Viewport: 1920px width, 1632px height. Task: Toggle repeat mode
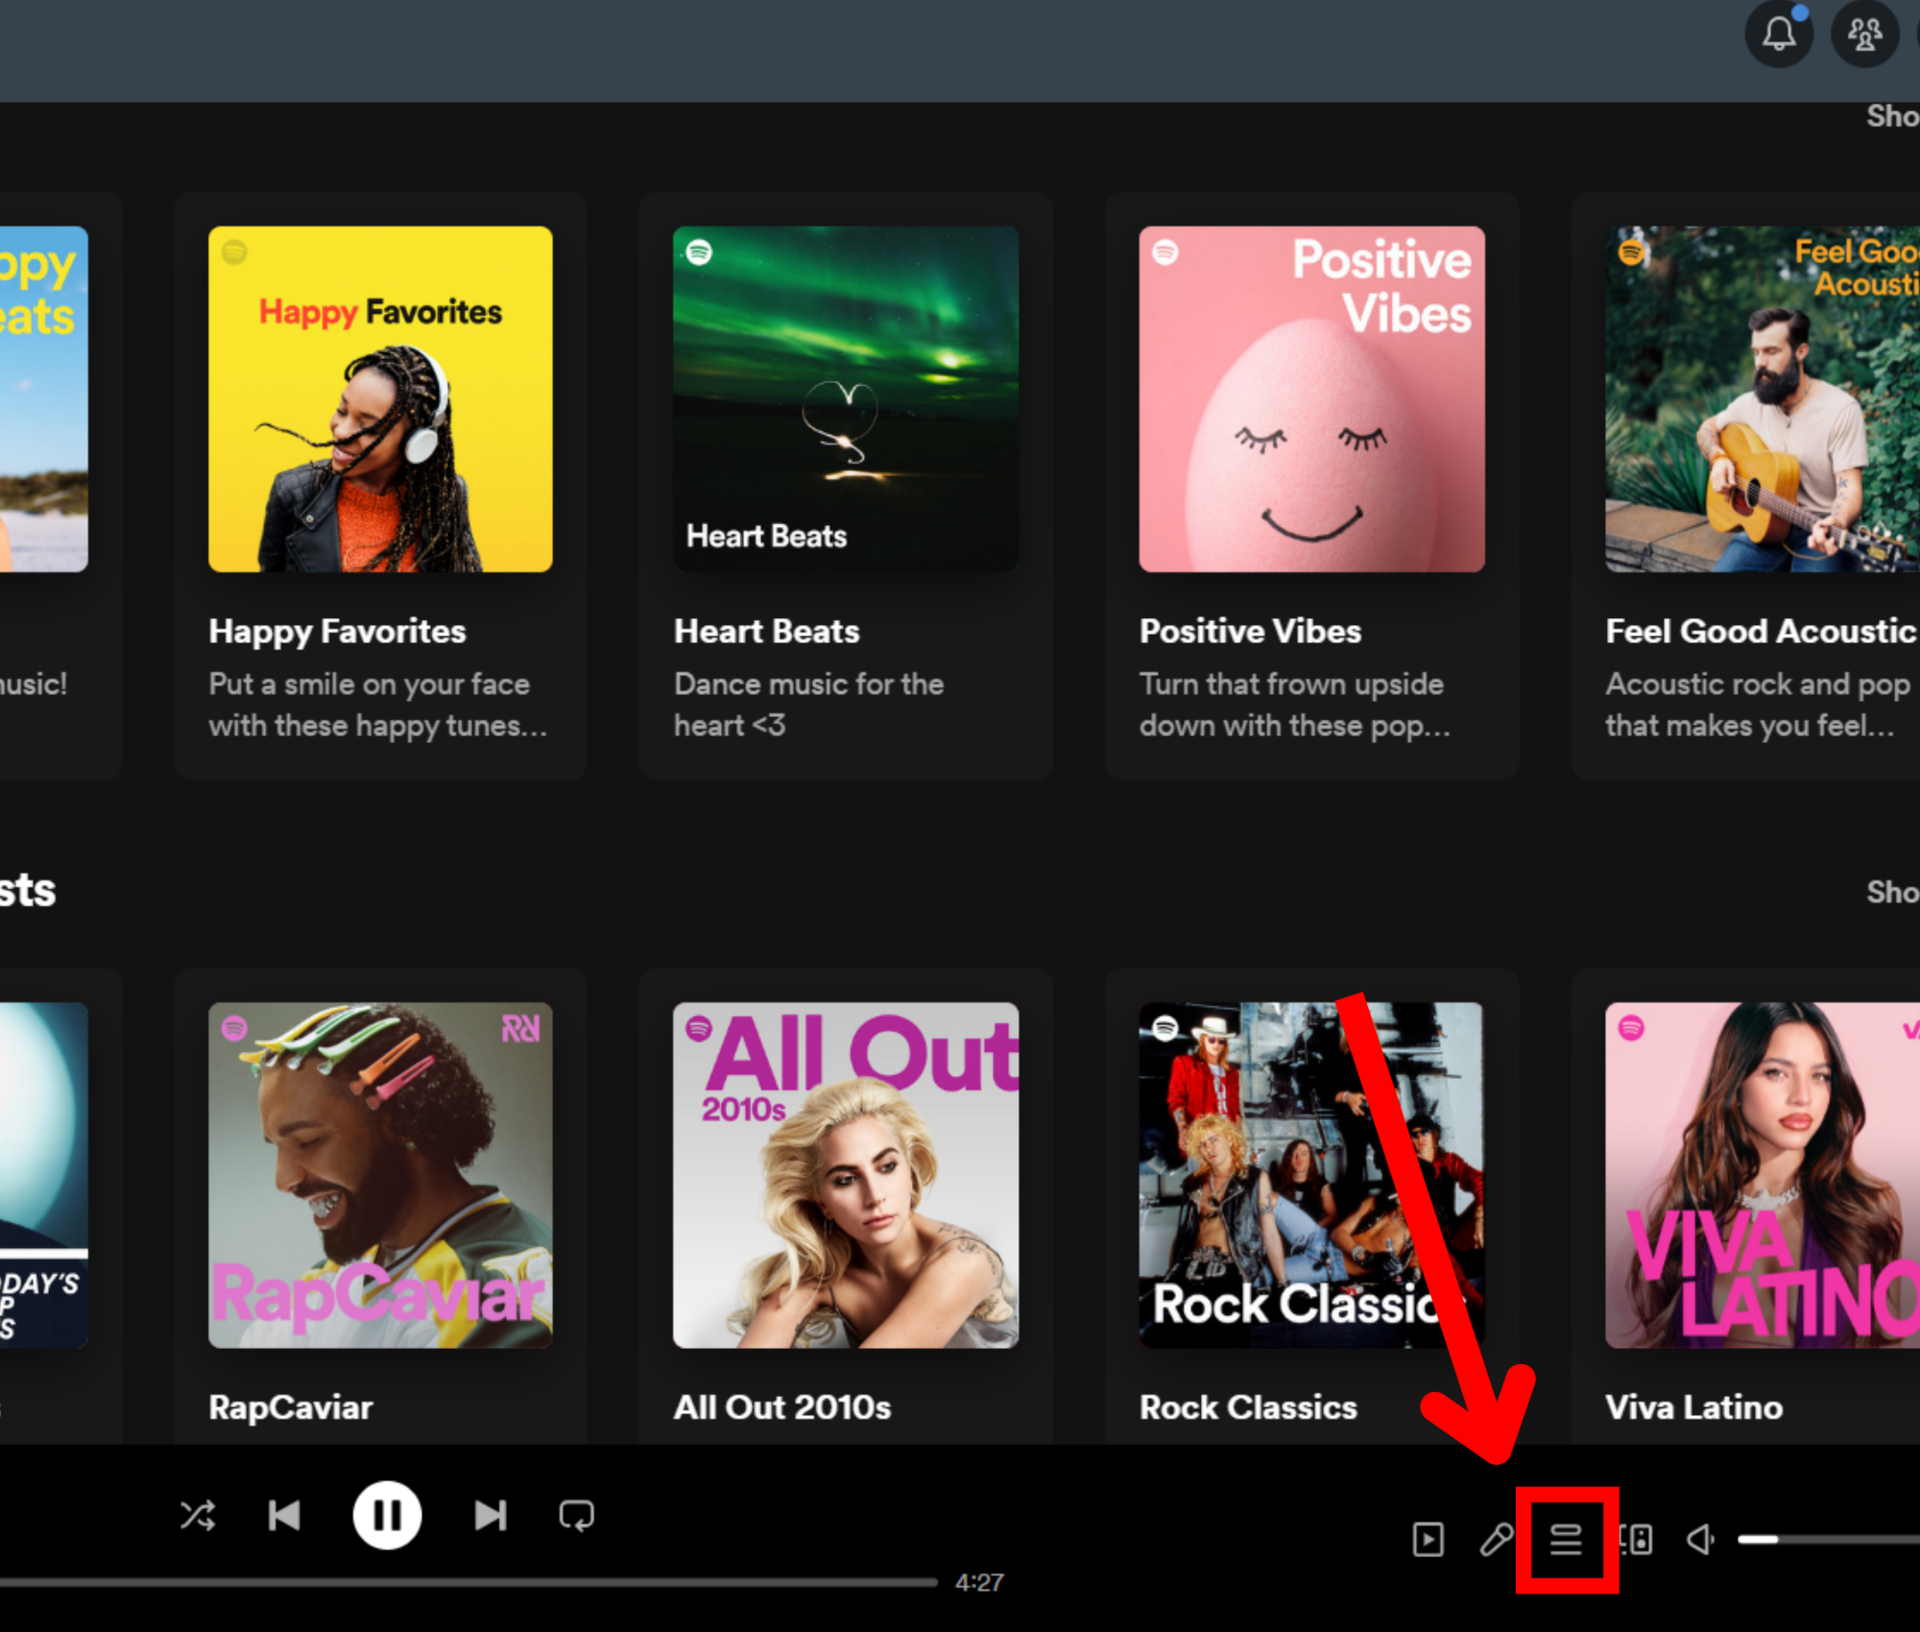576,1516
